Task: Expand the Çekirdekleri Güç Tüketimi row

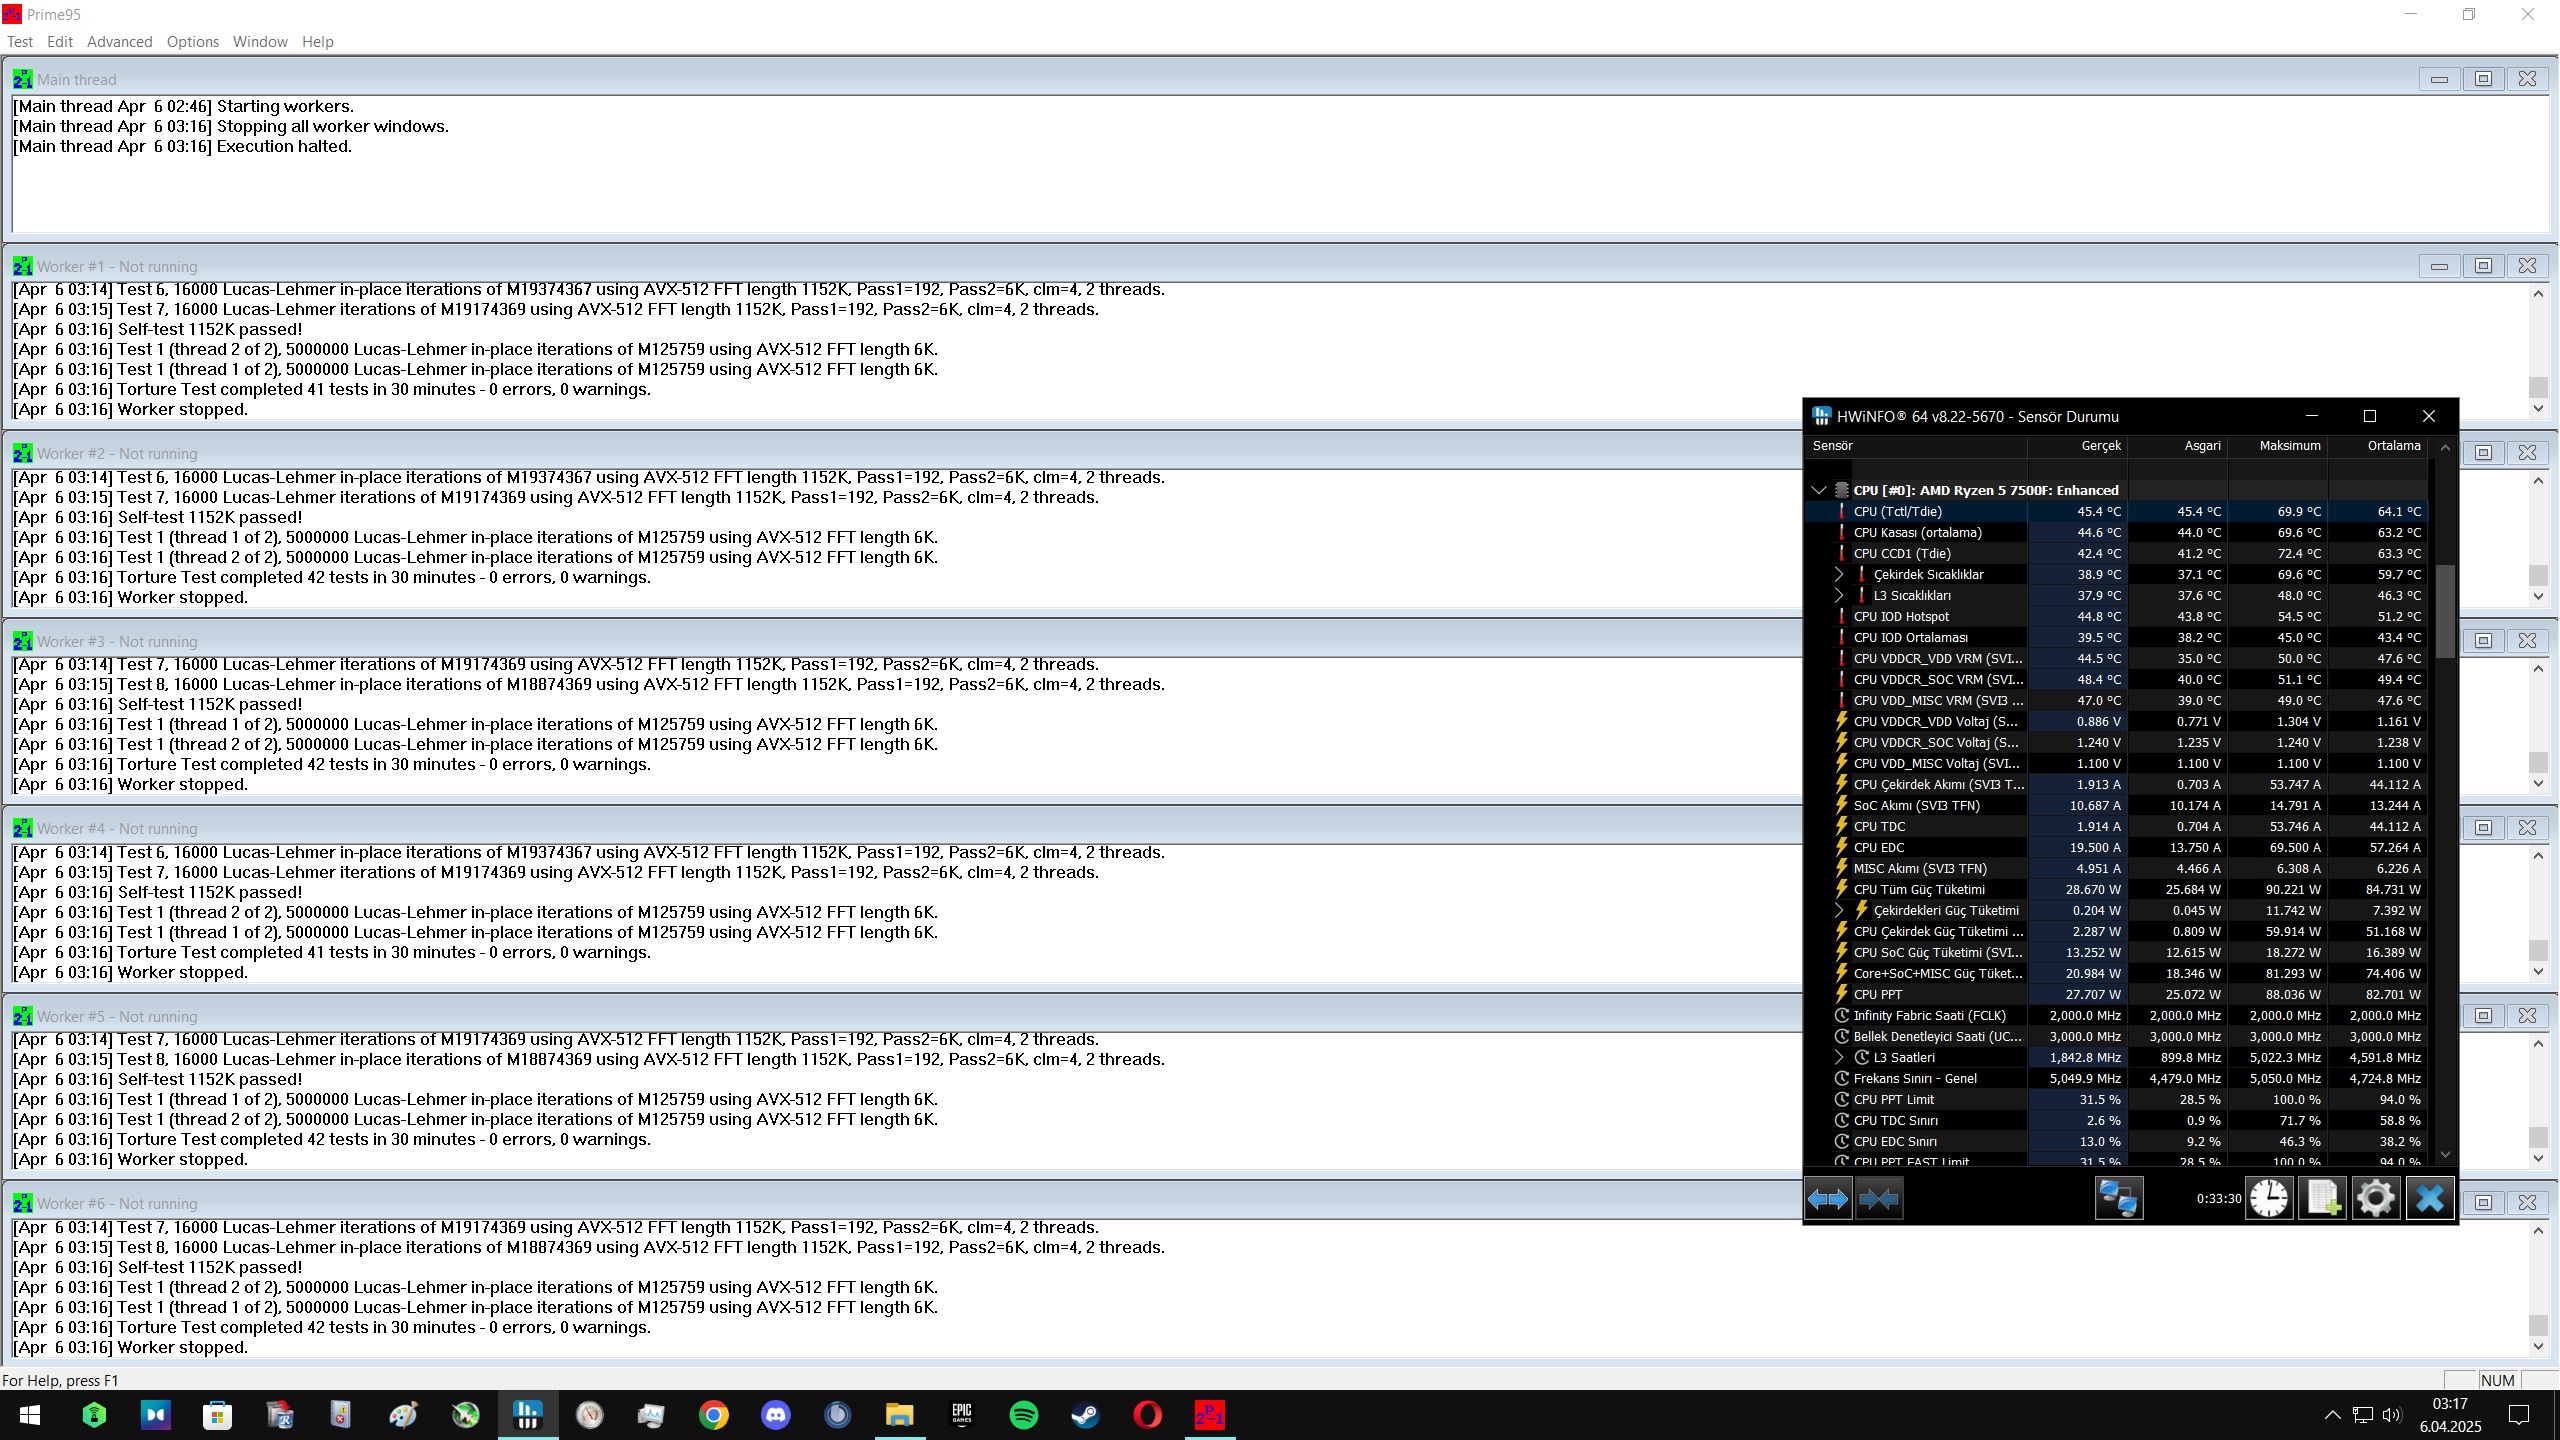Action: tap(1838, 910)
